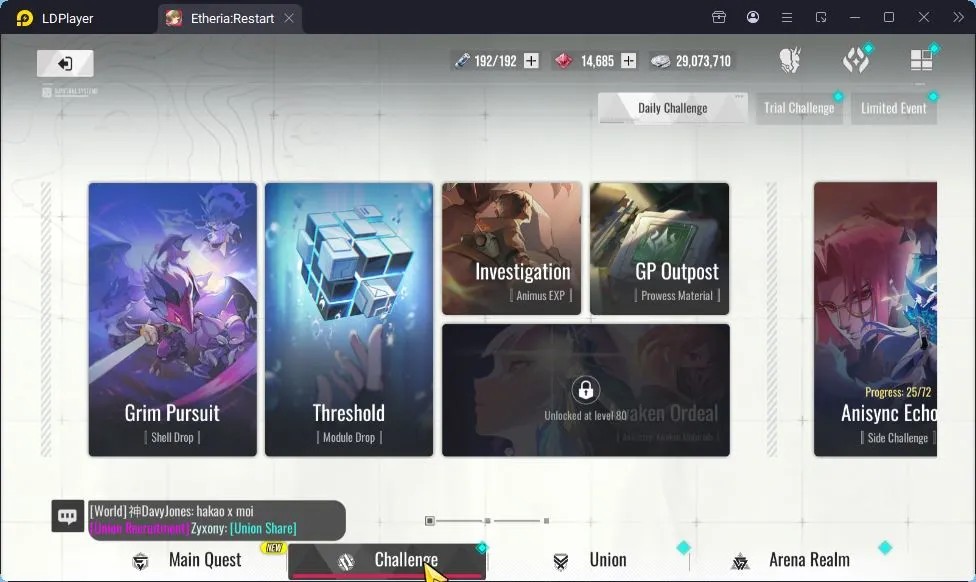The width and height of the screenshot is (976, 582).
Task: Open the character head profile icon
Action: point(790,60)
